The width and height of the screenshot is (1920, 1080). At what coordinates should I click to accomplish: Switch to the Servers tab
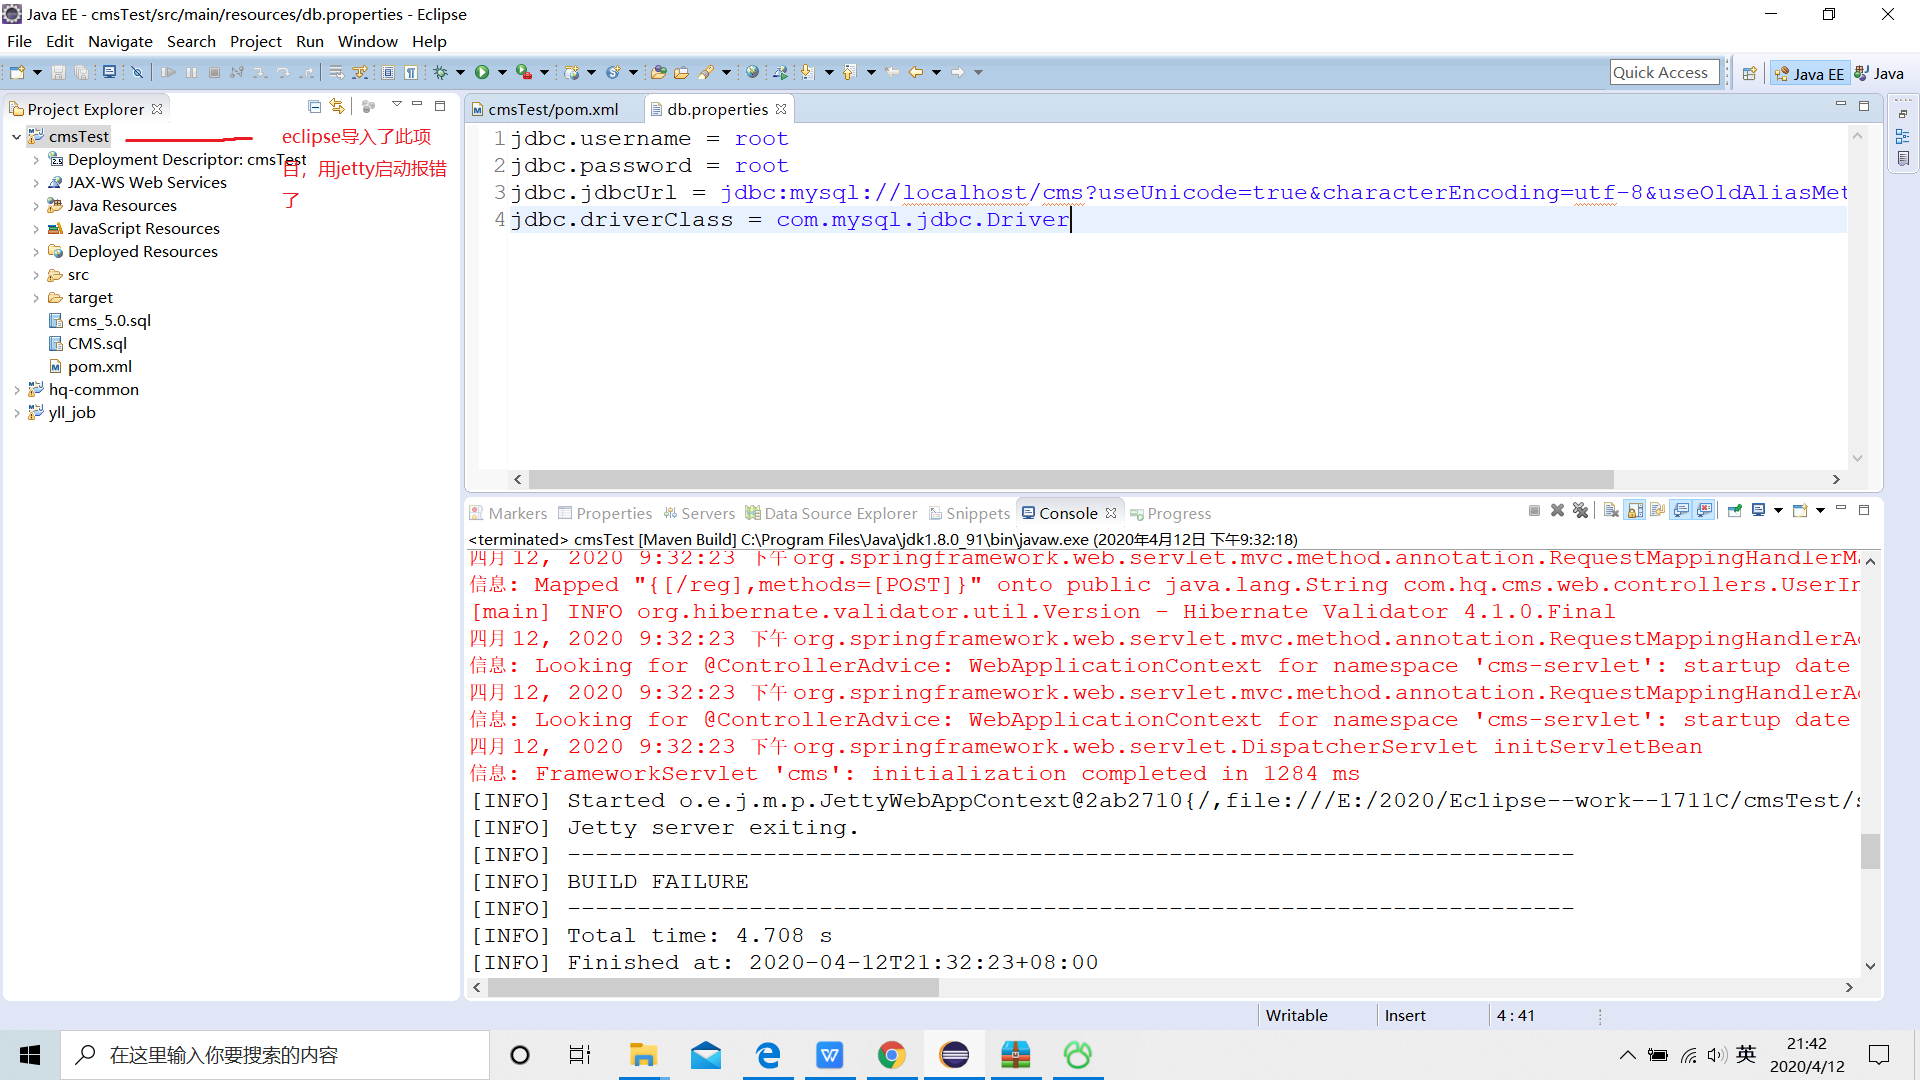pos(699,513)
